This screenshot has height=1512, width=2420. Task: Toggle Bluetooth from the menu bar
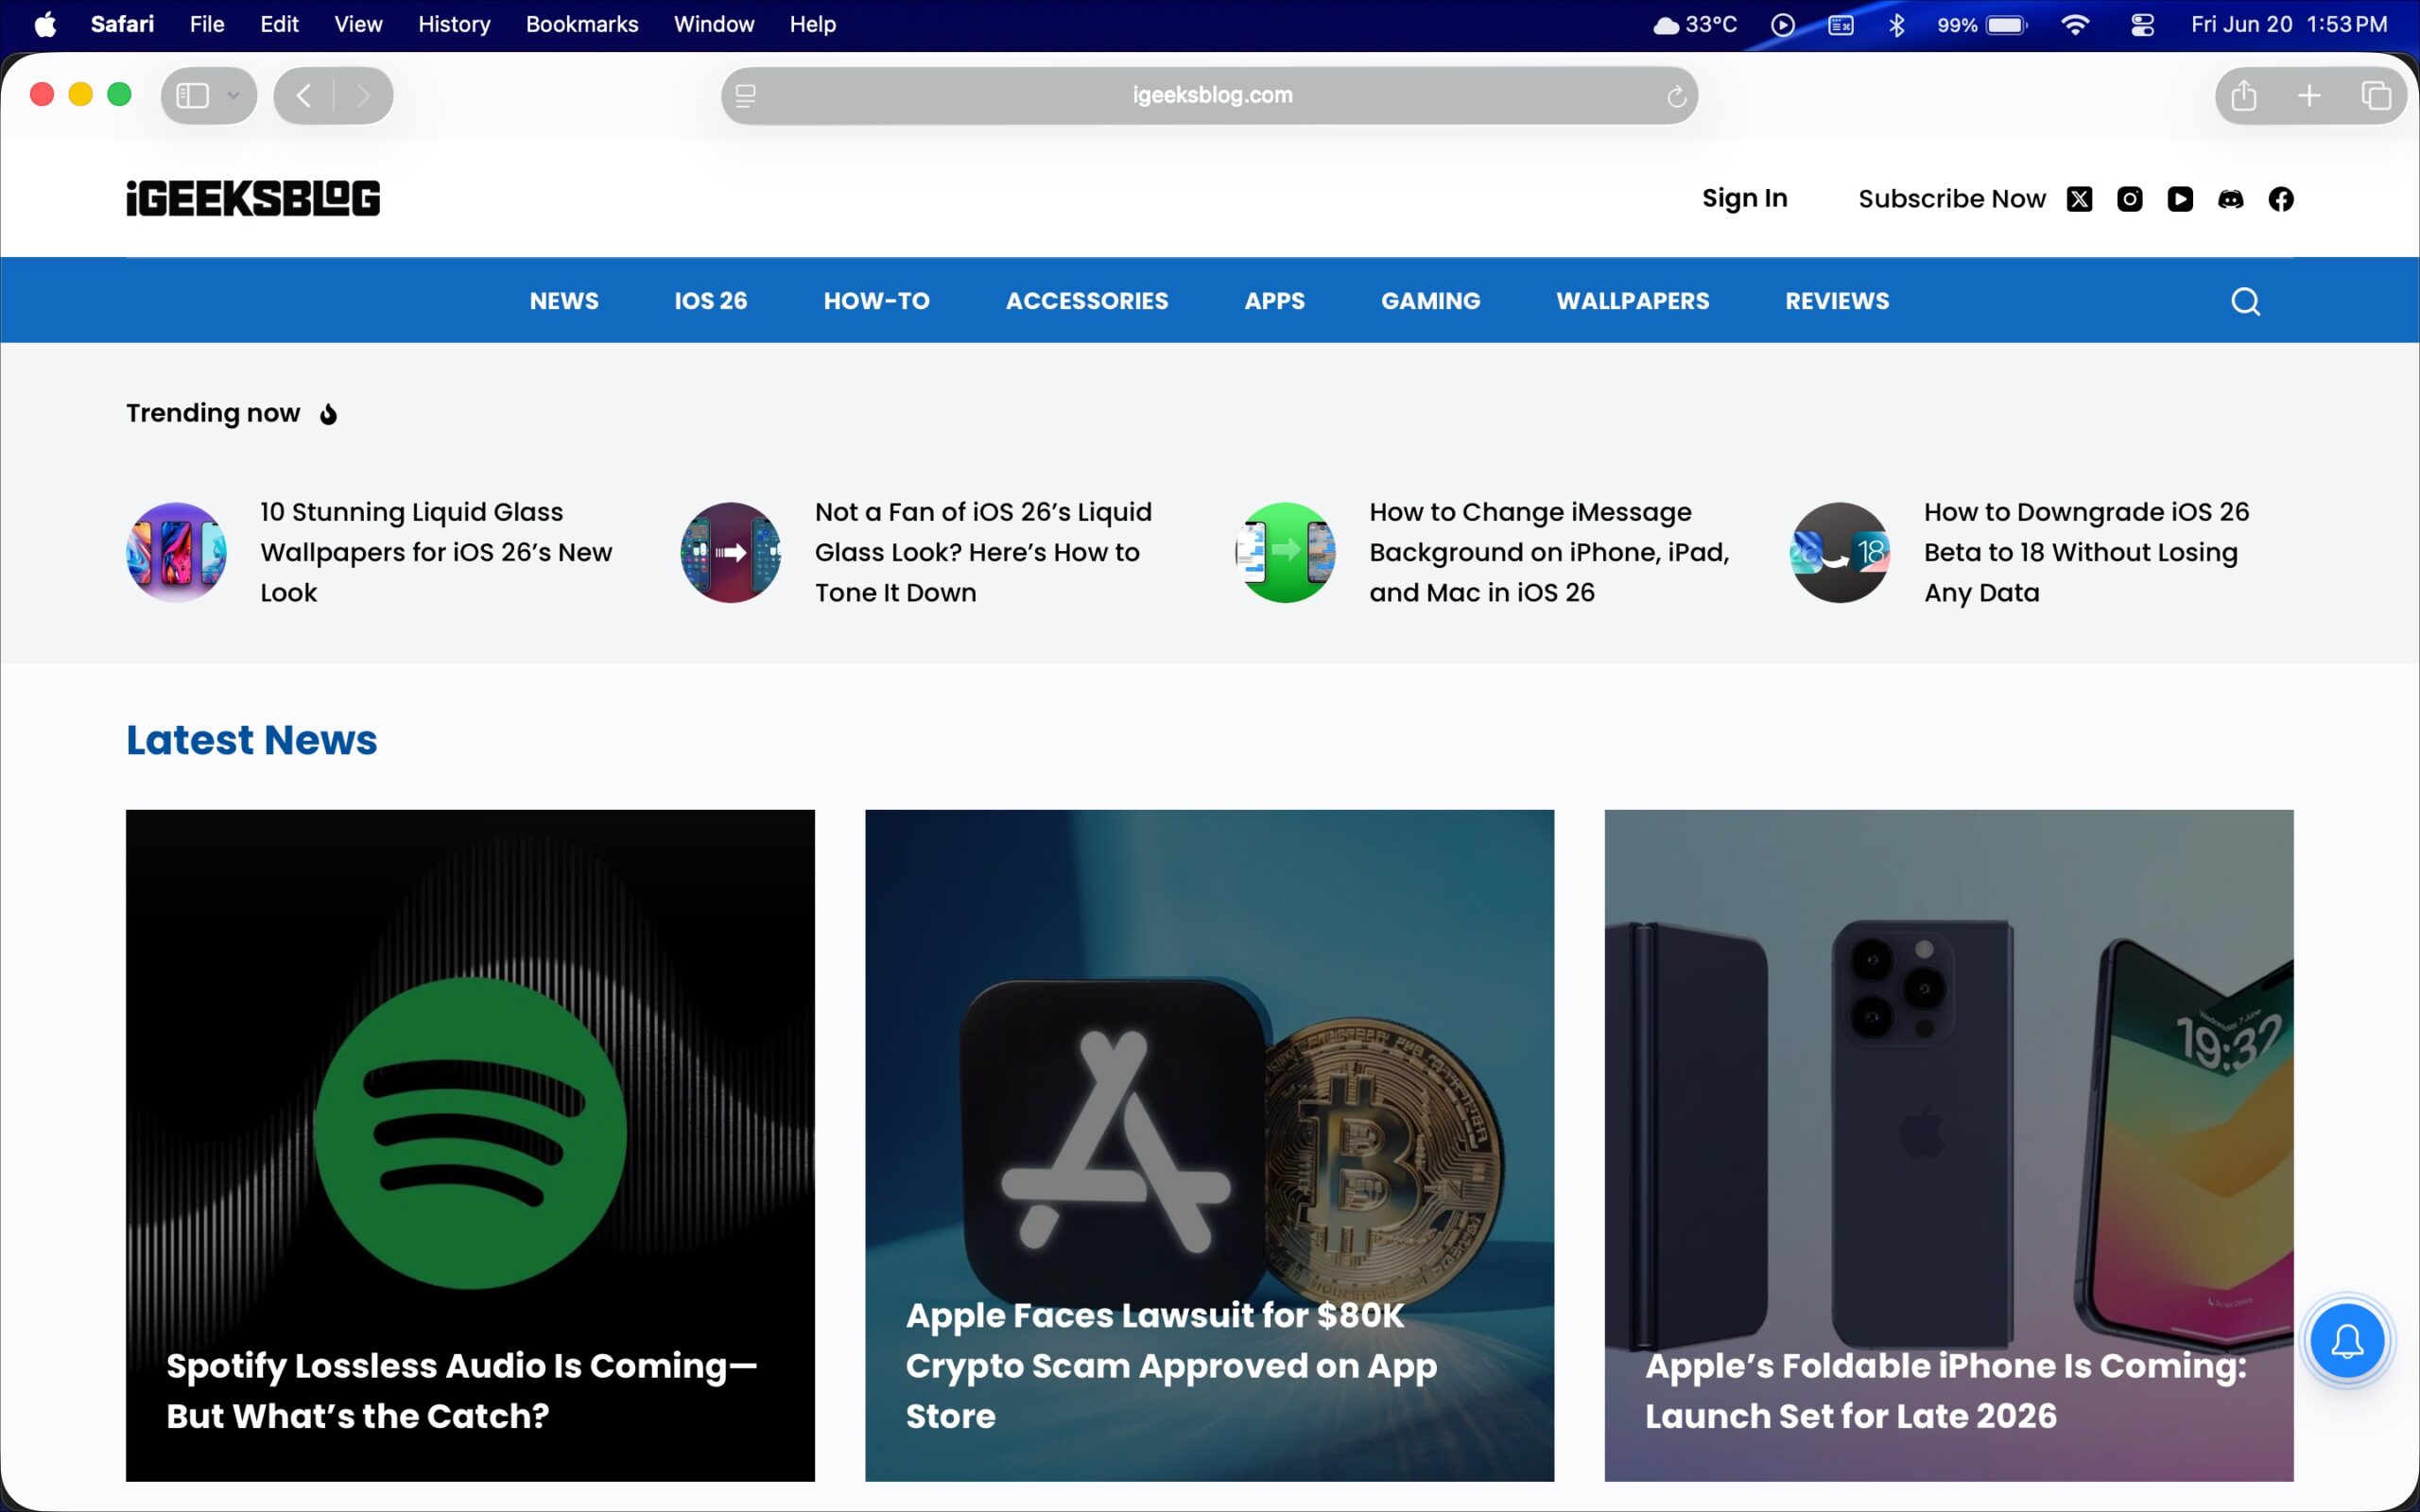click(1897, 24)
